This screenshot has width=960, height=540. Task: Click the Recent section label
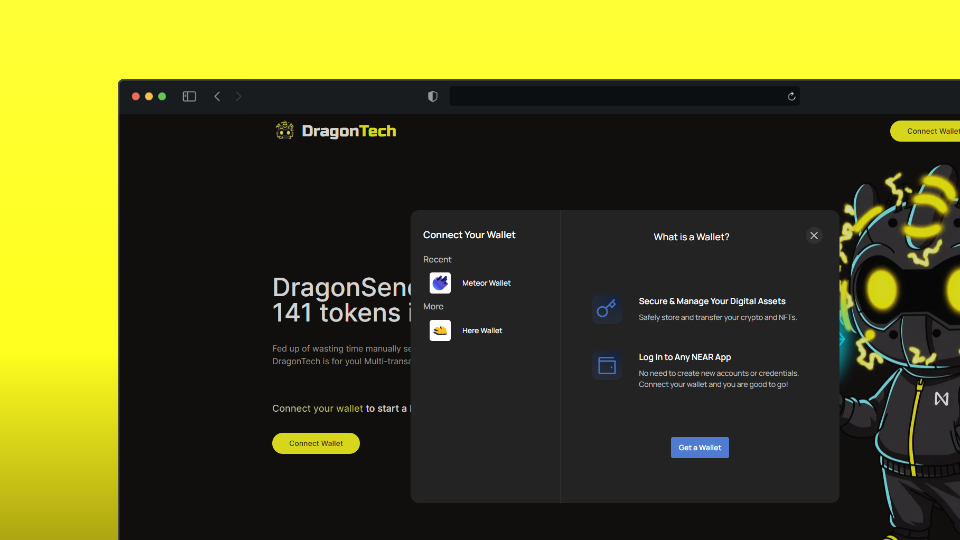[437, 260]
